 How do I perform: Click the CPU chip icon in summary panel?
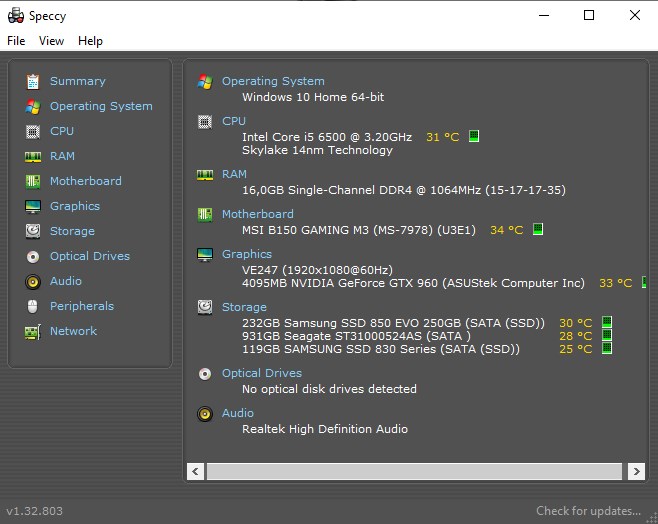click(x=205, y=122)
